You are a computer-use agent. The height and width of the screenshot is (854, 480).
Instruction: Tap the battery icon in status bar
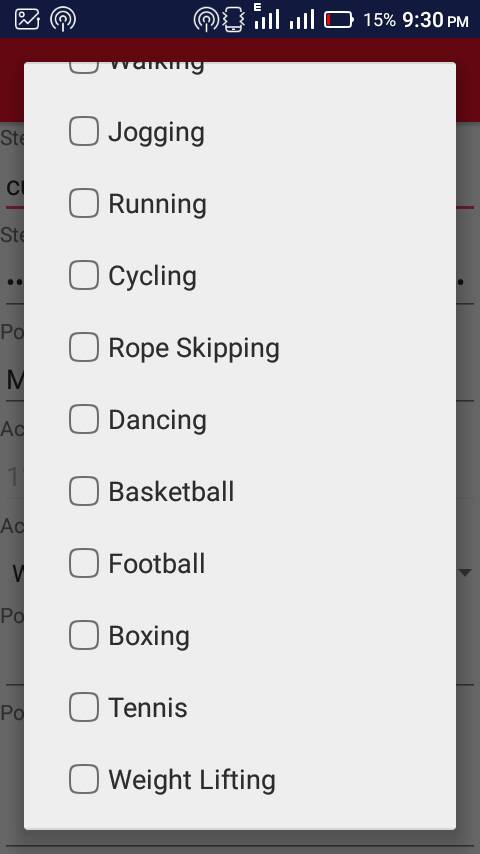click(339, 20)
